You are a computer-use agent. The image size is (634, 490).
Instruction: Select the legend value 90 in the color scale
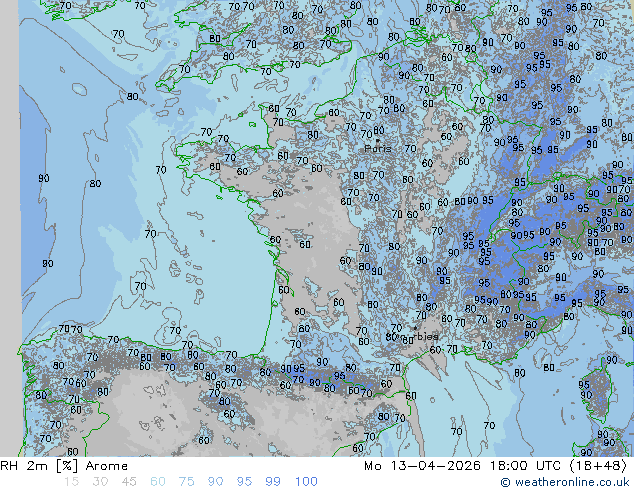(215, 482)
